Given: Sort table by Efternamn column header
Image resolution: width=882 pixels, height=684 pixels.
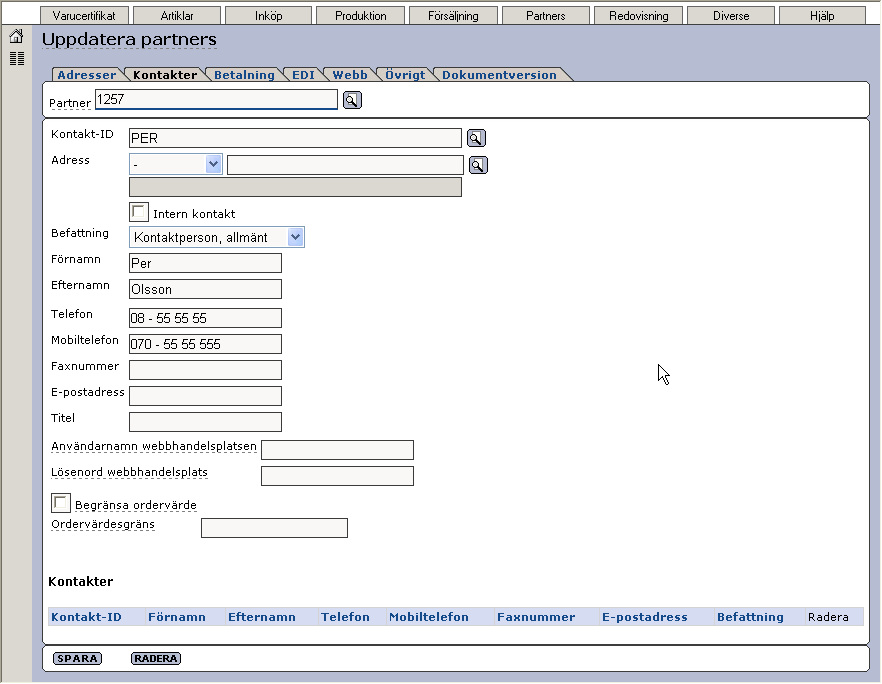Looking at the screenshot, I should click(x=262, y=617).
